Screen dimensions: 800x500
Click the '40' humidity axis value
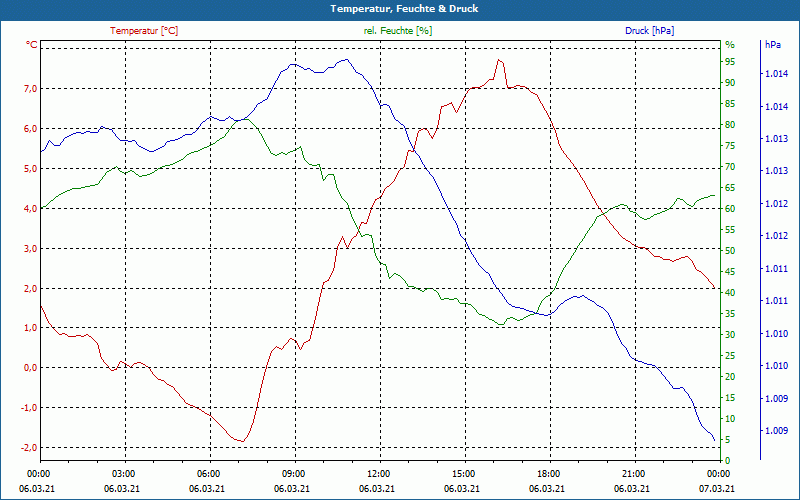[730, 293]
